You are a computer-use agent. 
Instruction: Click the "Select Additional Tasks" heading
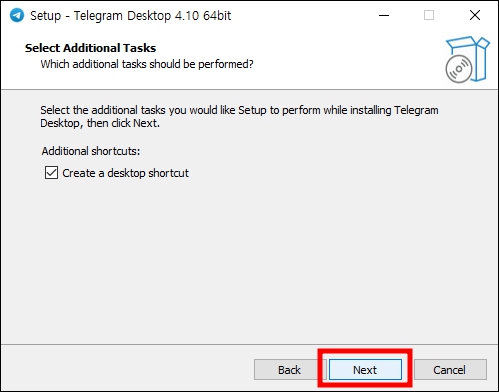[x=90, y=48]
